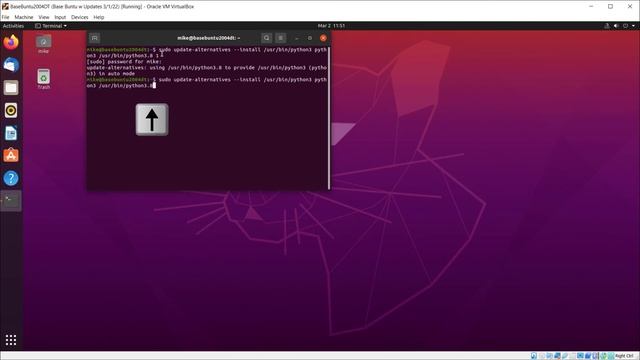Open the VirtualBox Machine menu
Screen dimensions: 640x360
tap(24, 17)
